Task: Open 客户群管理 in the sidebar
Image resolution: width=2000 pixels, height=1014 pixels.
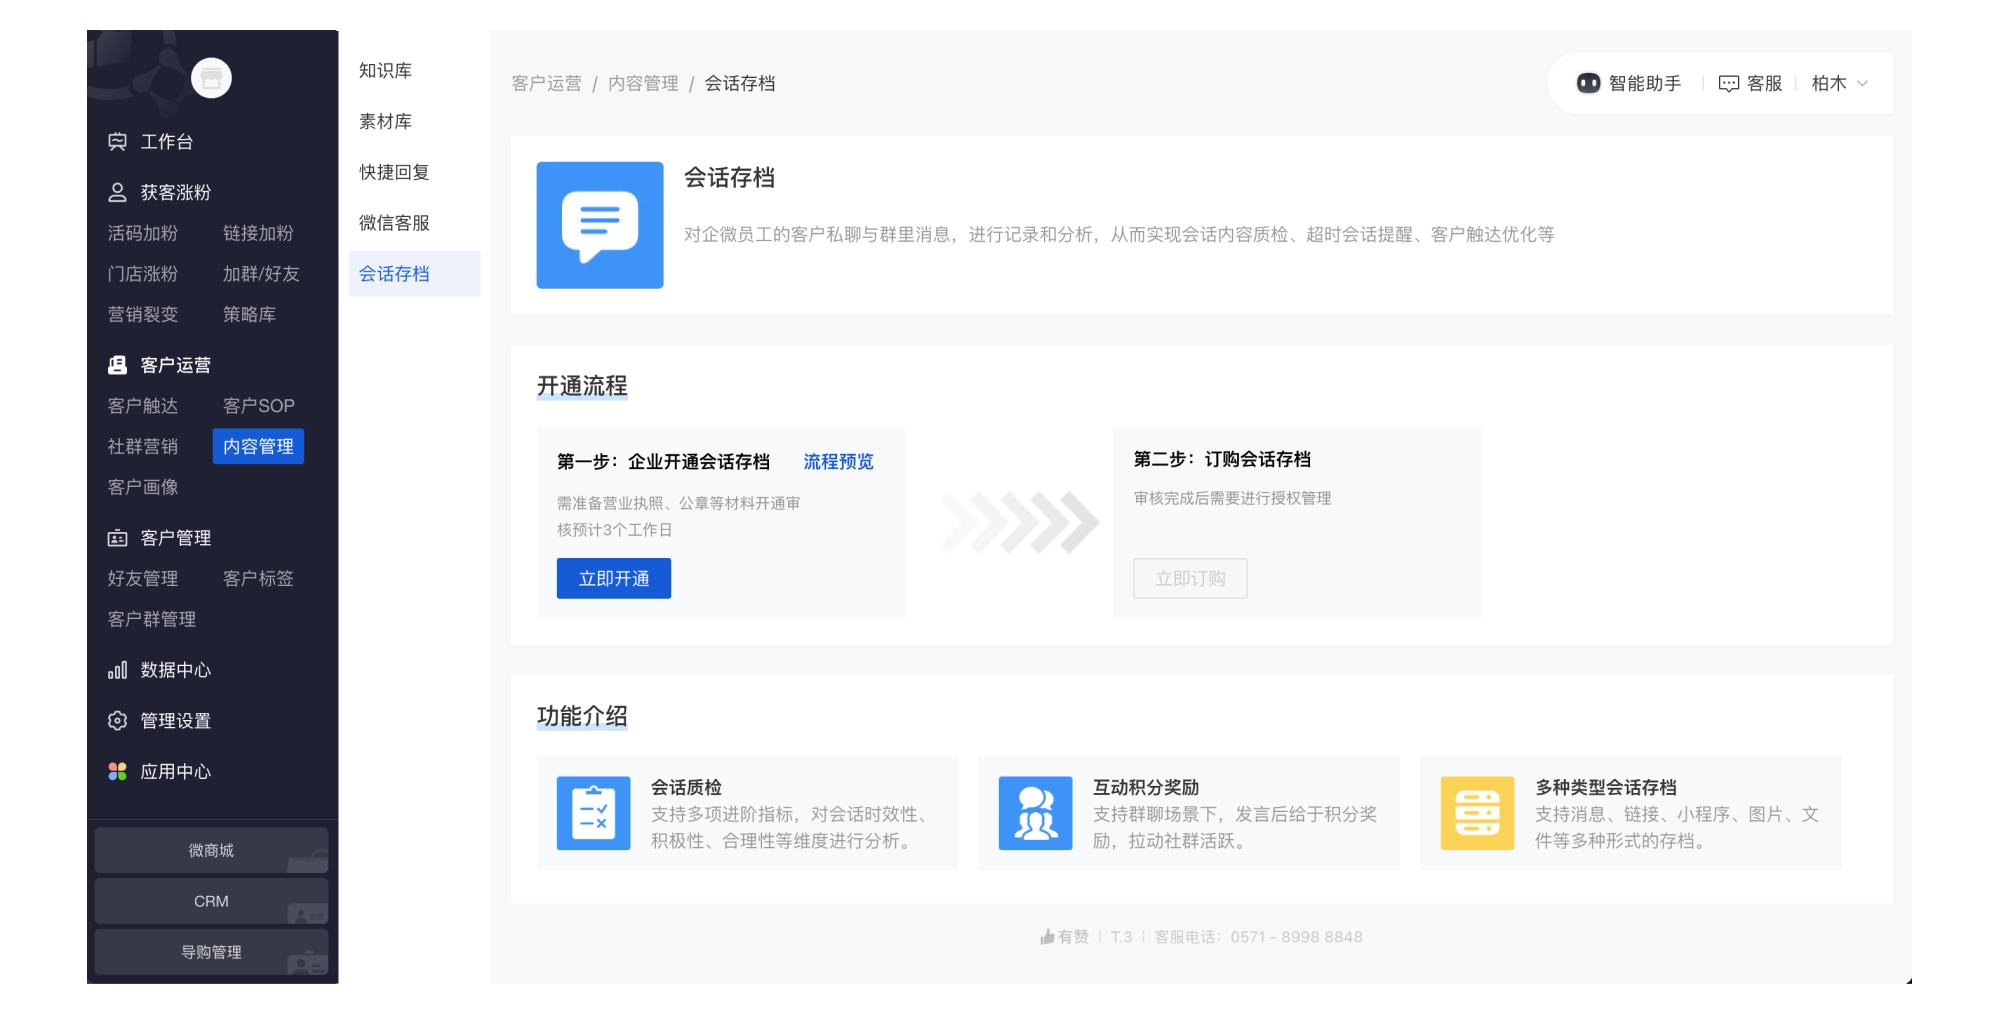Action: coord(152,619)
